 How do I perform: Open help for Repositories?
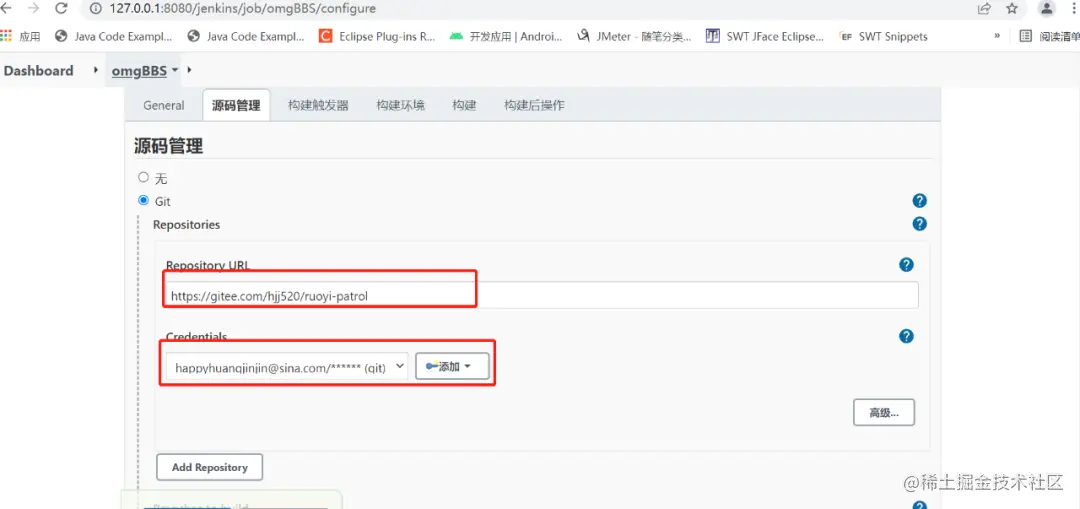click(x=920, y=224)
